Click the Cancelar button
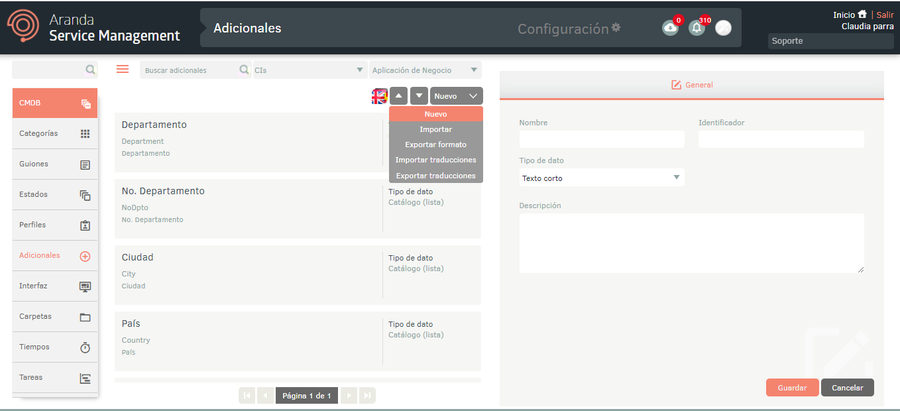This screenshot has height=411, width=900. 847,387
